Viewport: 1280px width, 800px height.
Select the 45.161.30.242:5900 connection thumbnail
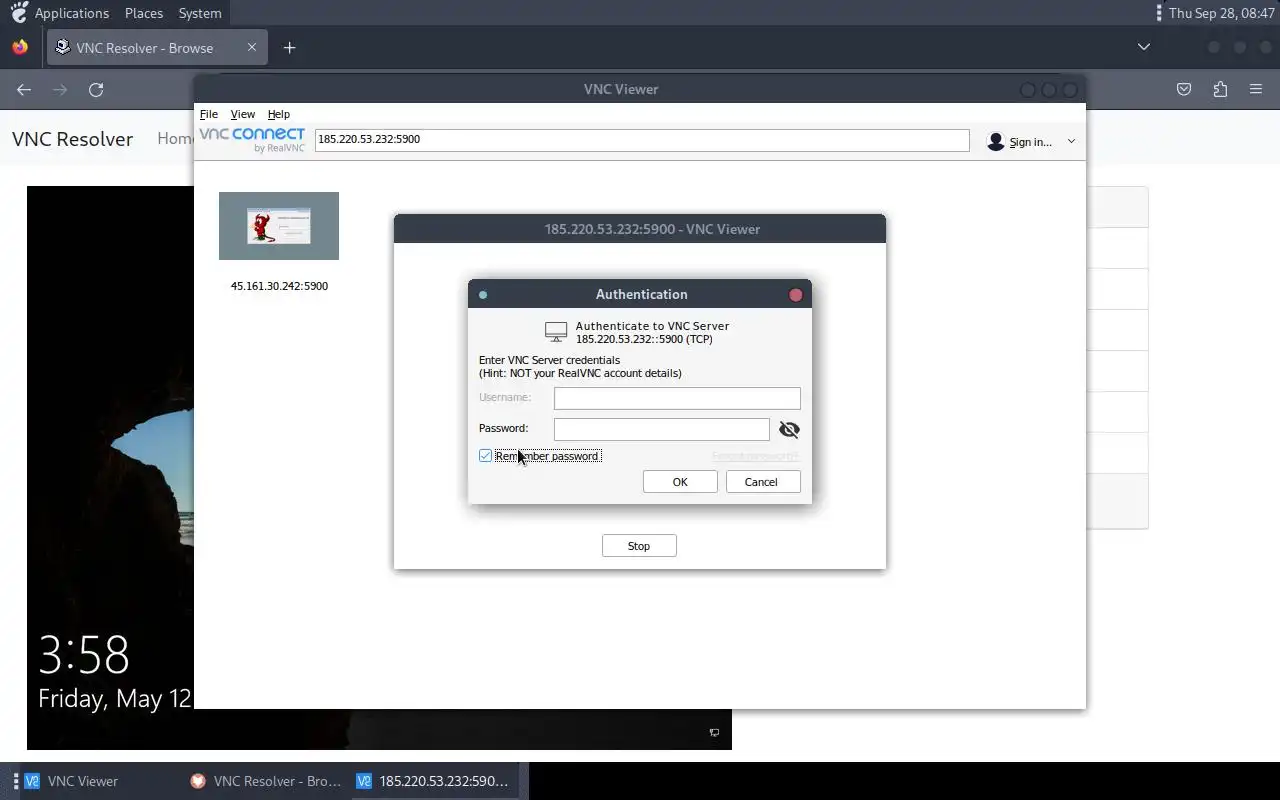coord(279,226)
